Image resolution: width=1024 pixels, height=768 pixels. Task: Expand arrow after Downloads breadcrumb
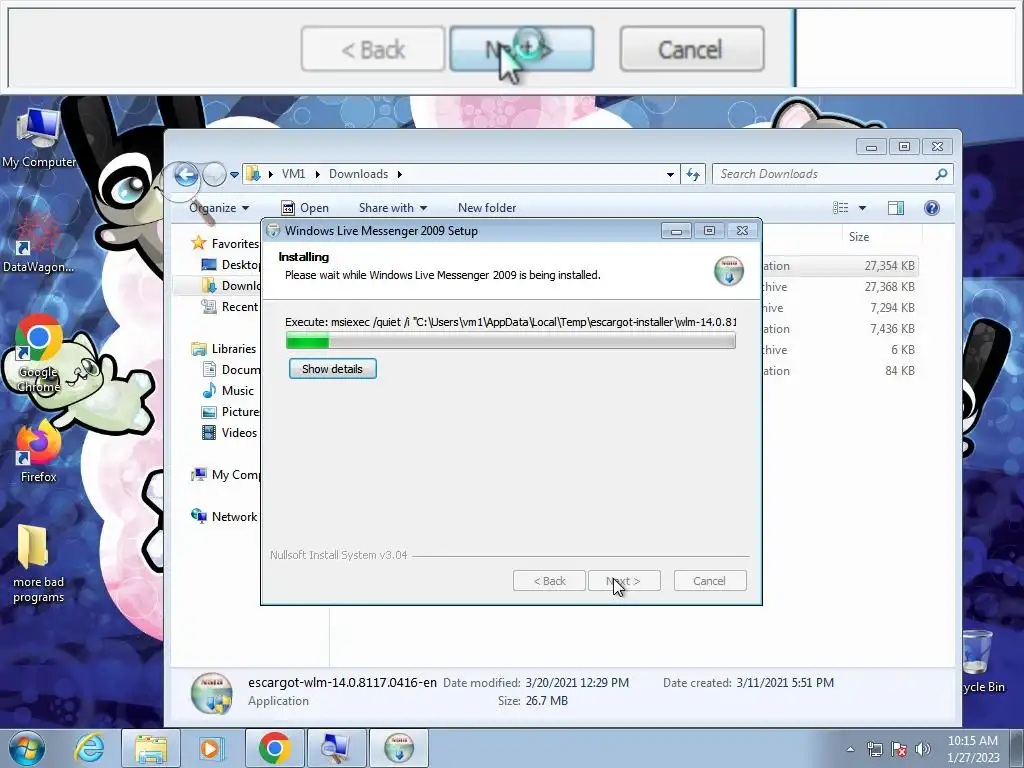coord(400,174)
